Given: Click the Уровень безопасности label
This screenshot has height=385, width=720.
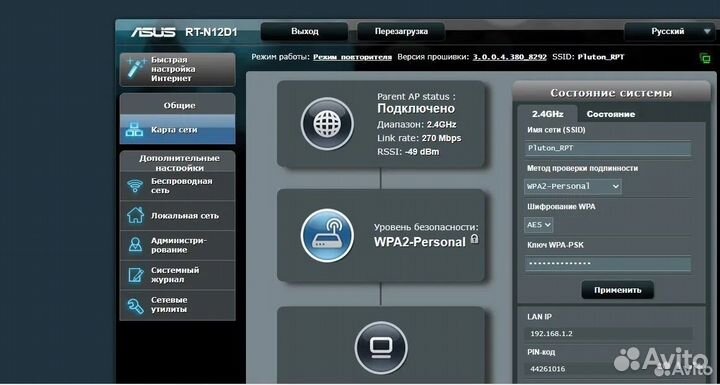Looking at the screenshot, I should 426,227.
